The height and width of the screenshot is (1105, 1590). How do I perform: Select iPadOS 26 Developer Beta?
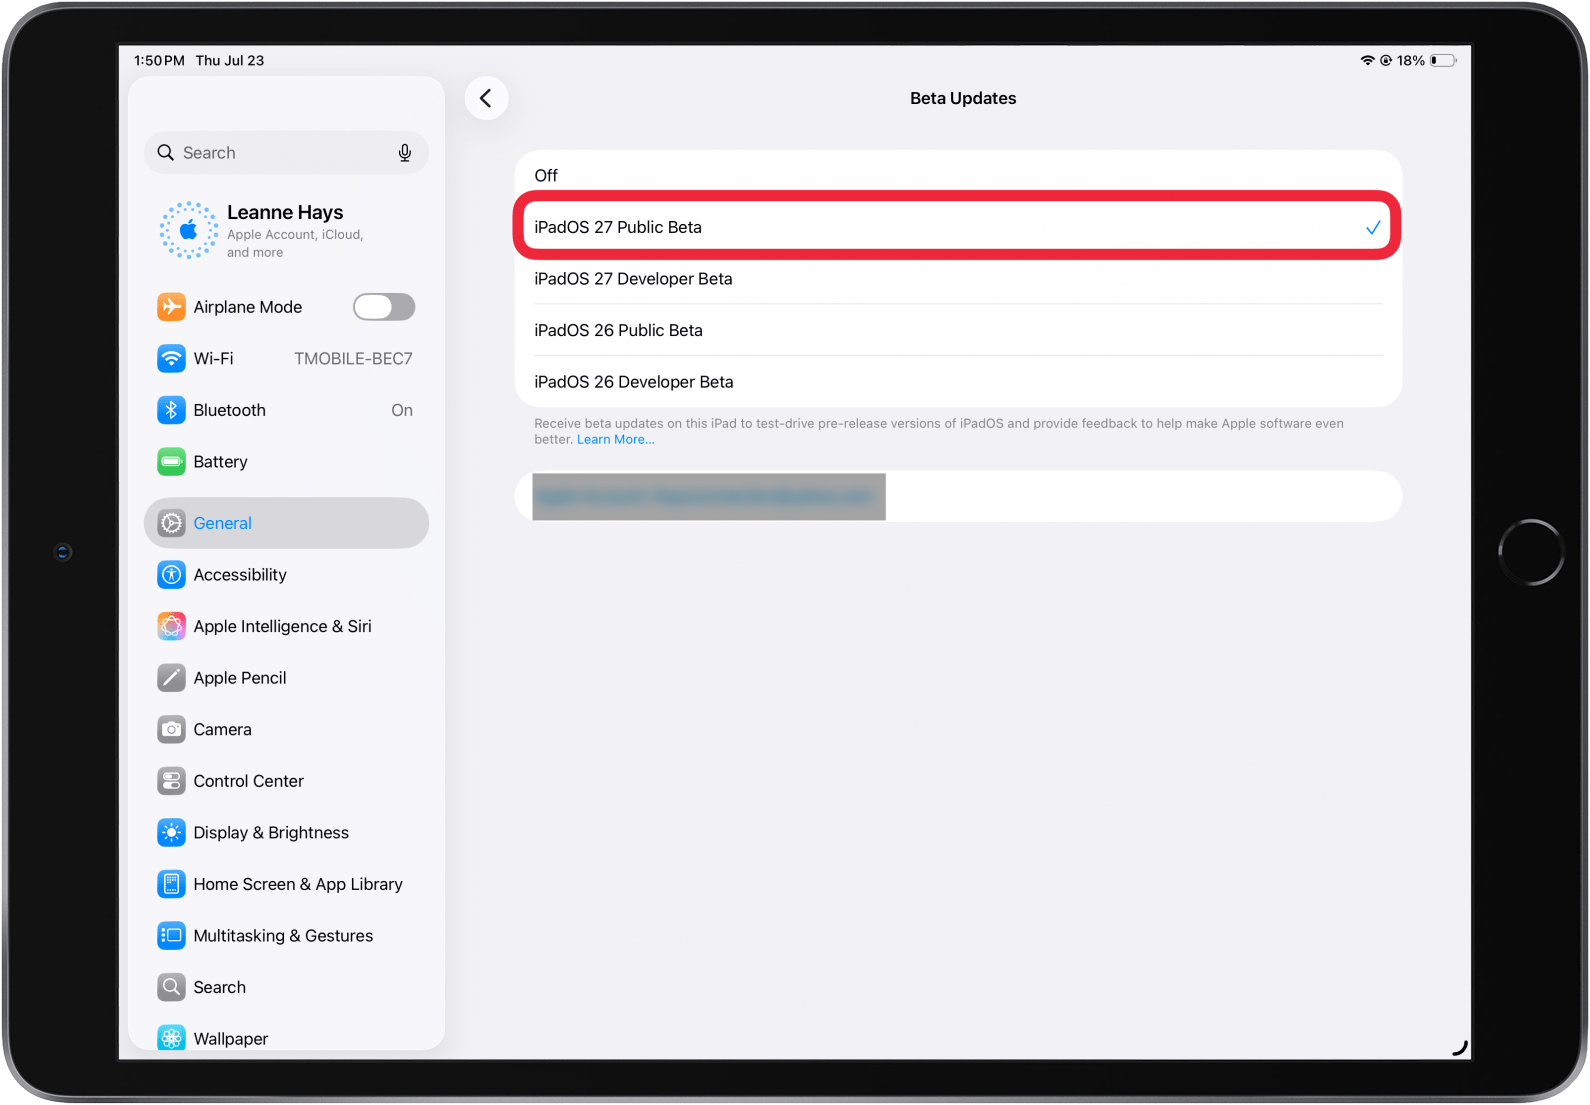958,382
